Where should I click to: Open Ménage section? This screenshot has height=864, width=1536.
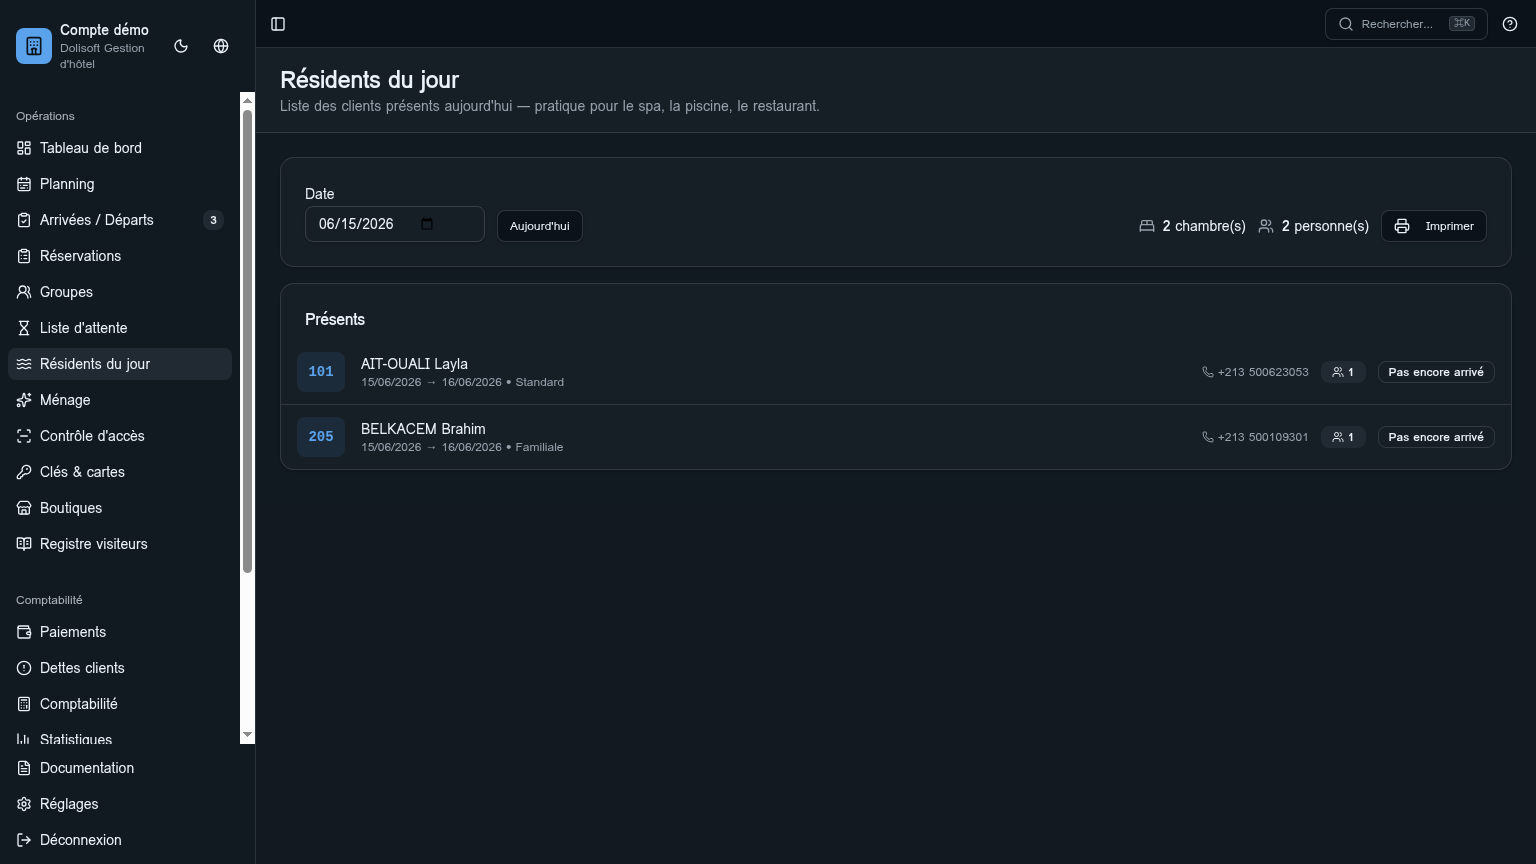coord(120,400)
